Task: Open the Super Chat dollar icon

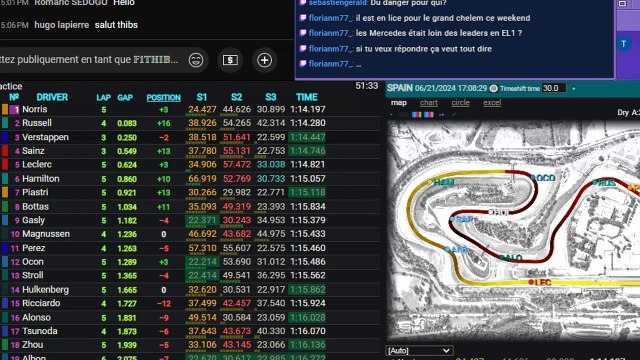Action: click(x=230, y=60)
